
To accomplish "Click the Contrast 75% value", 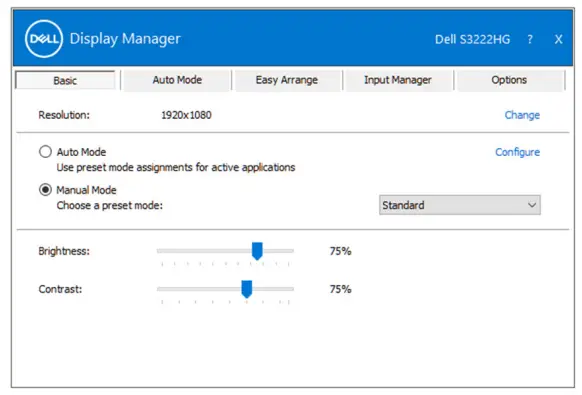I will [340, 289].
